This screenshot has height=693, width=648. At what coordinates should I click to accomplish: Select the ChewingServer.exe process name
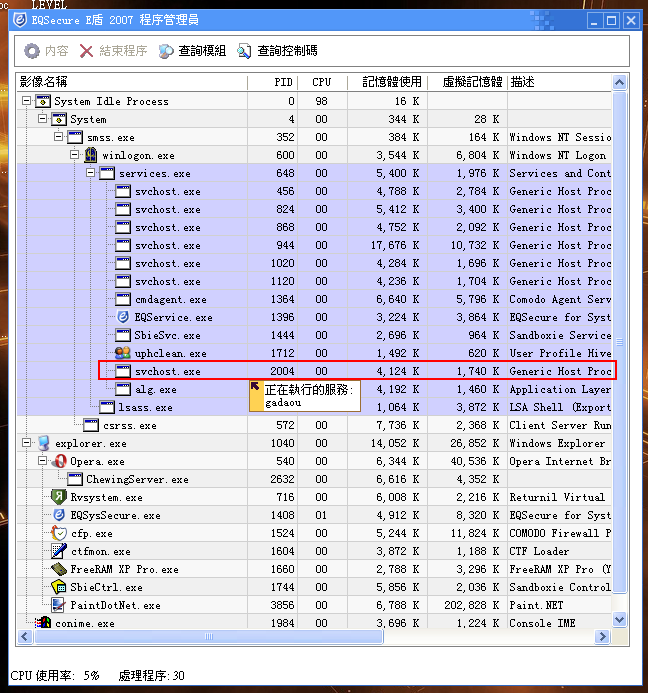tap(137, 480)
